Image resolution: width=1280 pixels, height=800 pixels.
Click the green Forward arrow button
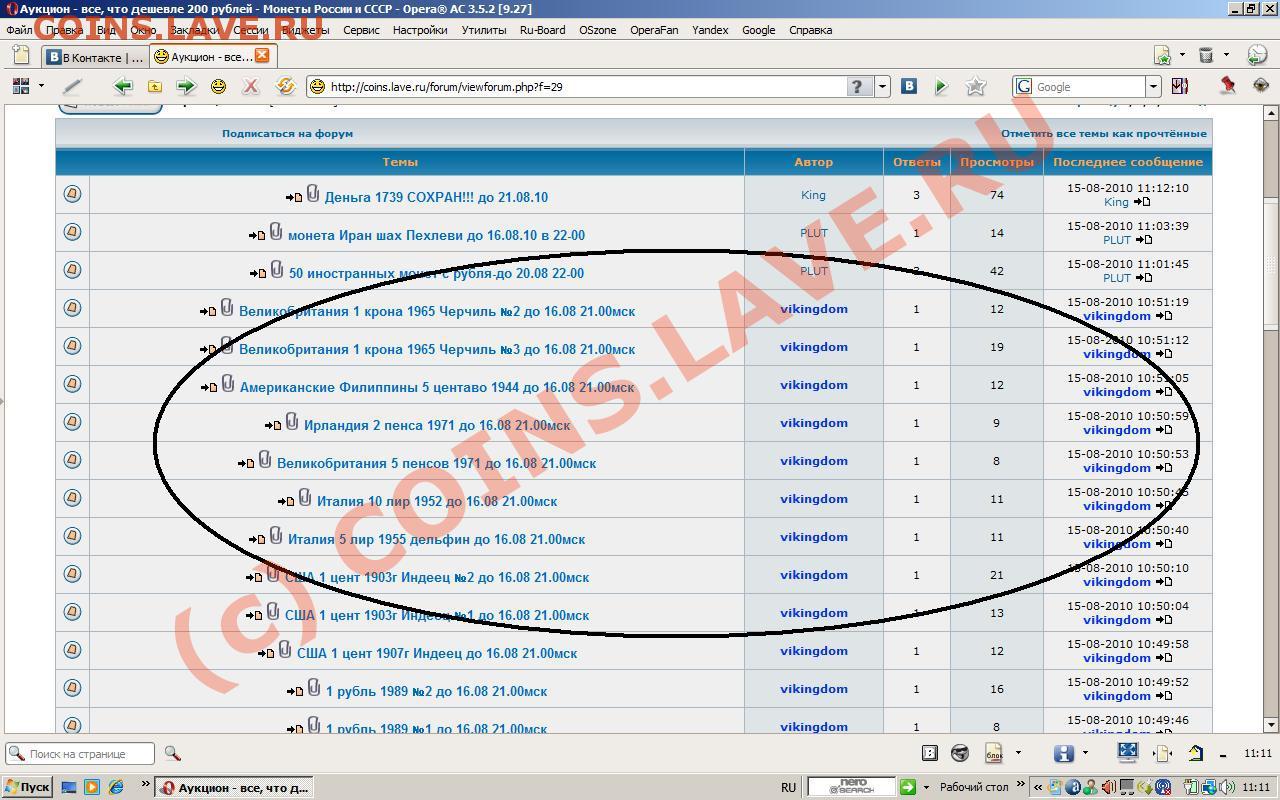(185, 87)
